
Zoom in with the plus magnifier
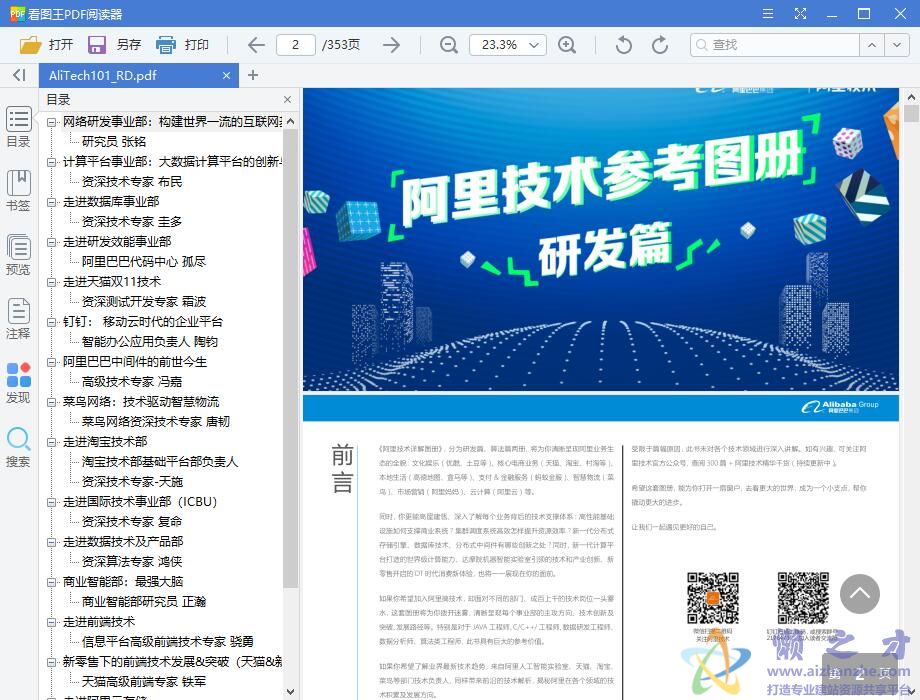coord(567,45)
